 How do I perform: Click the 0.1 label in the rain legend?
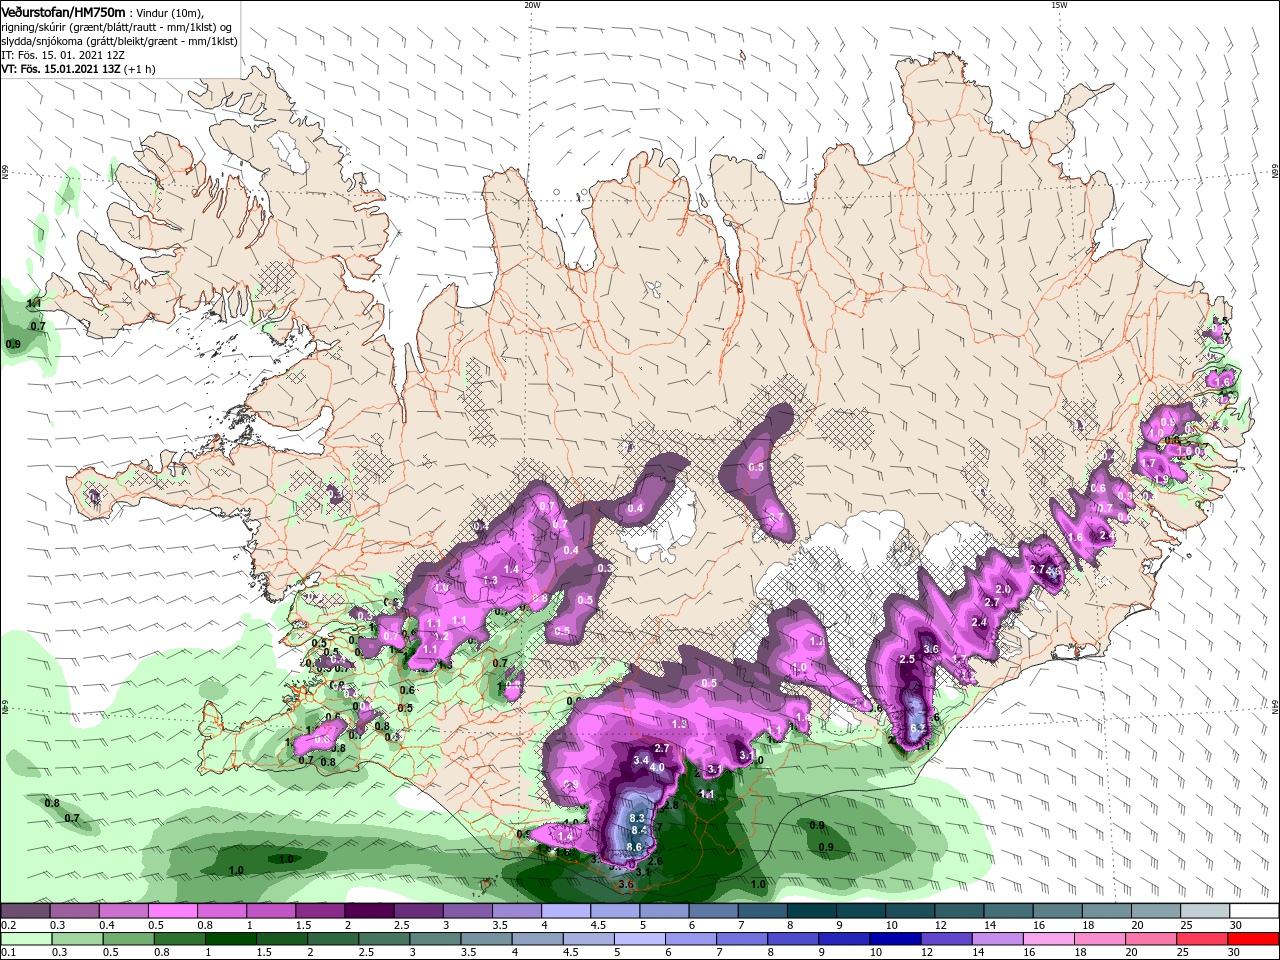[8, 952]
